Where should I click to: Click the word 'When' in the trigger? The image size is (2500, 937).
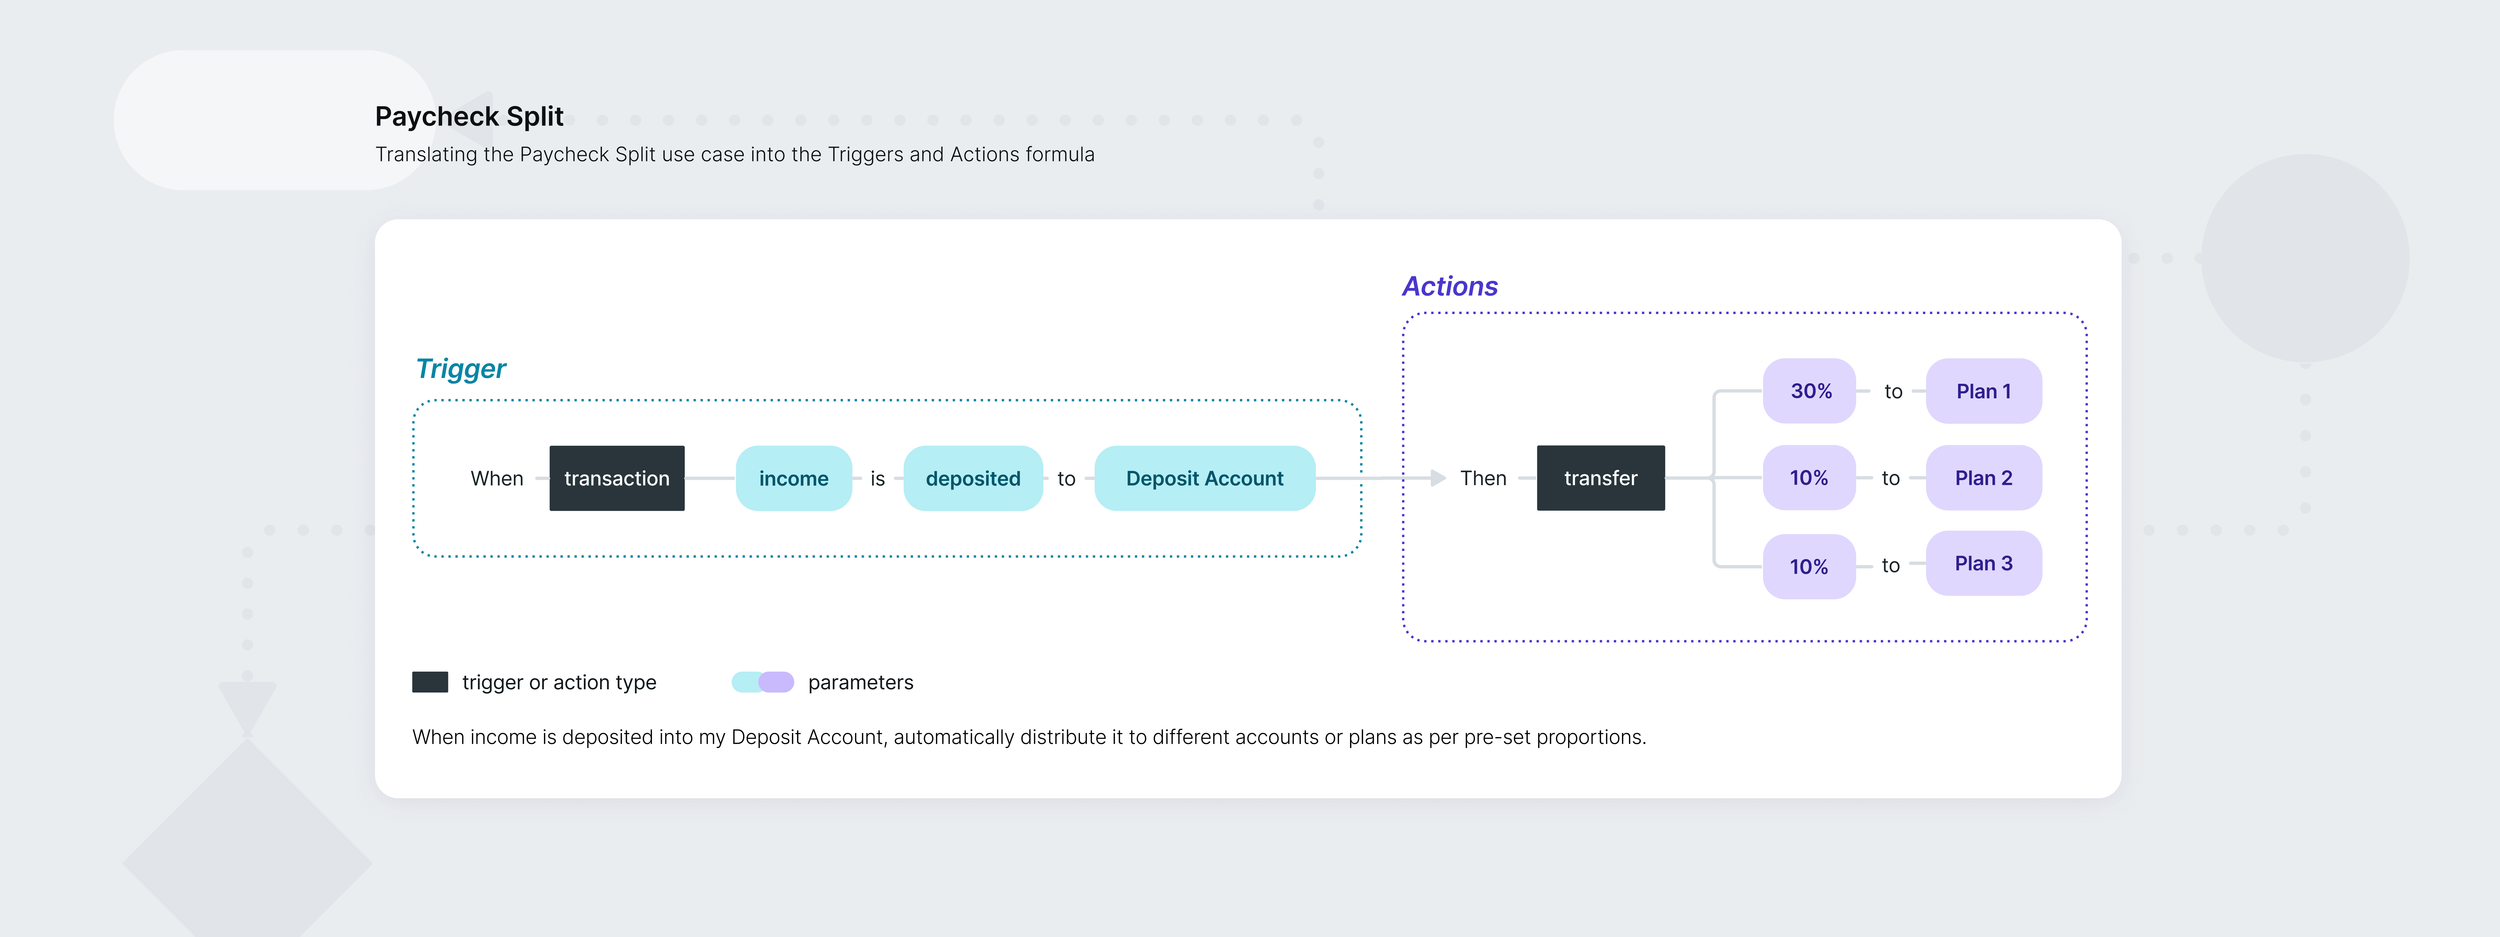click(x=497, y=478)
